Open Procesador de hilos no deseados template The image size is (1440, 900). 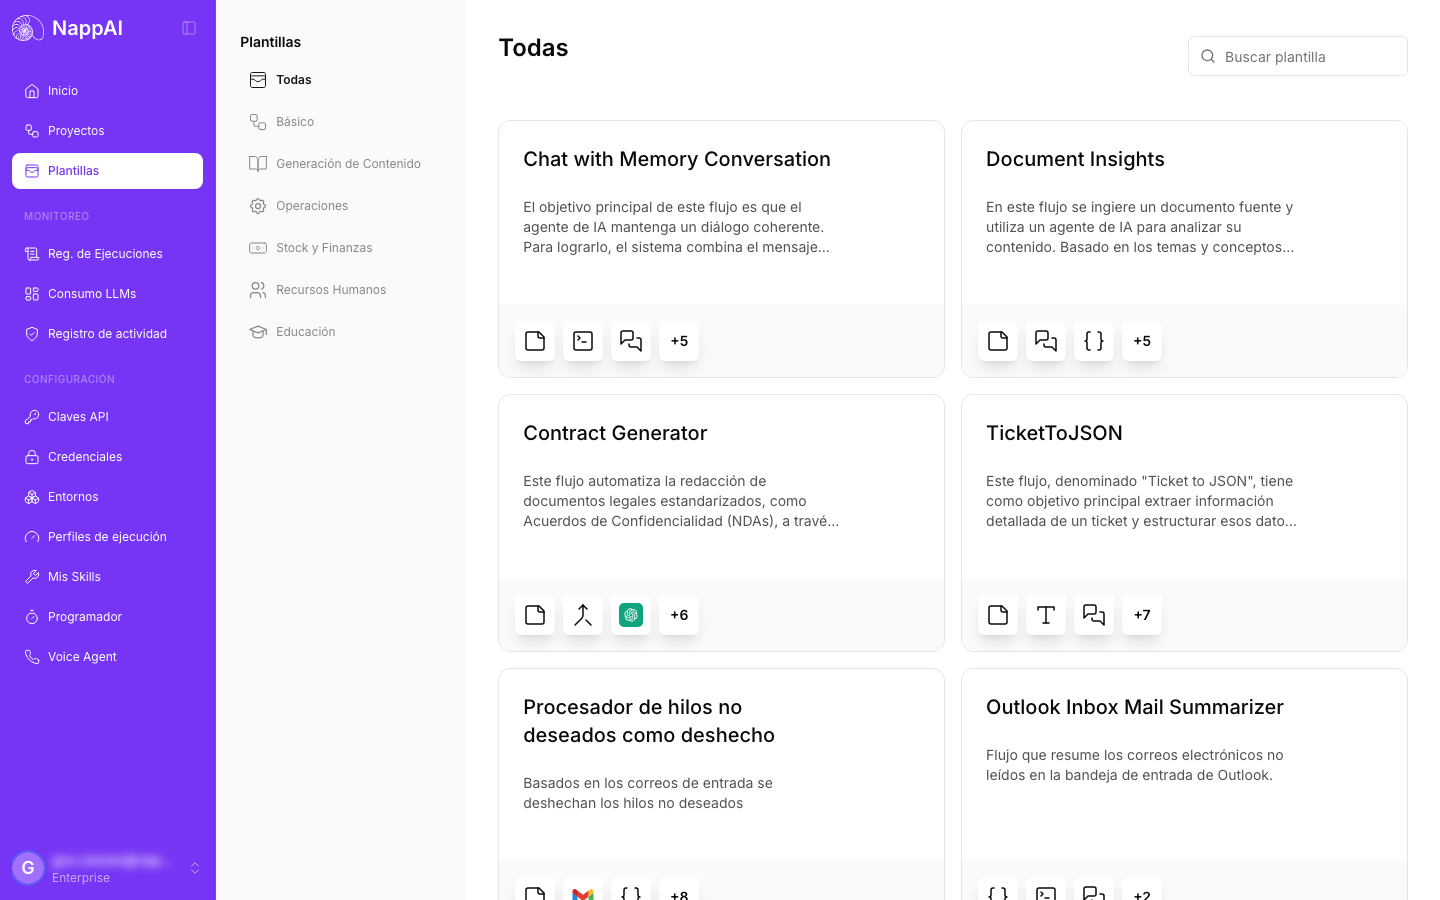[x=721, y=784]
